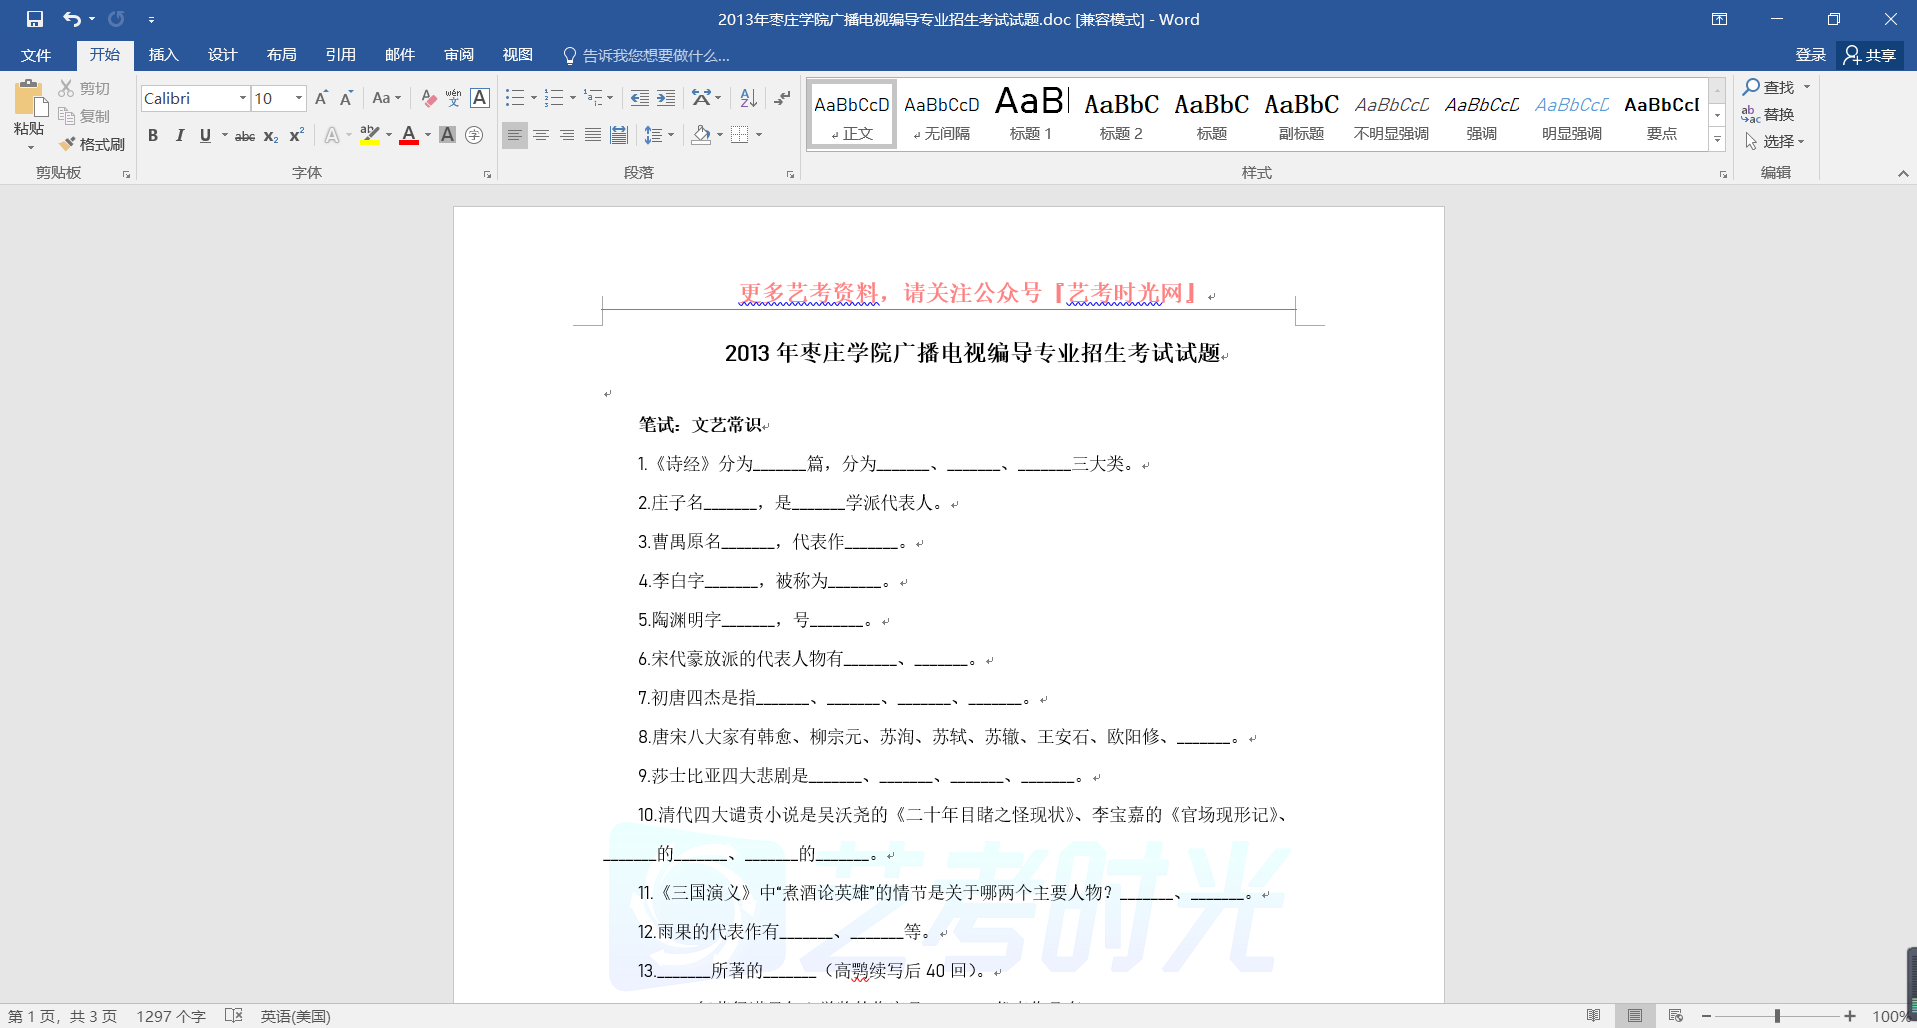Click the Increase Indent icon

pos(666,98)
